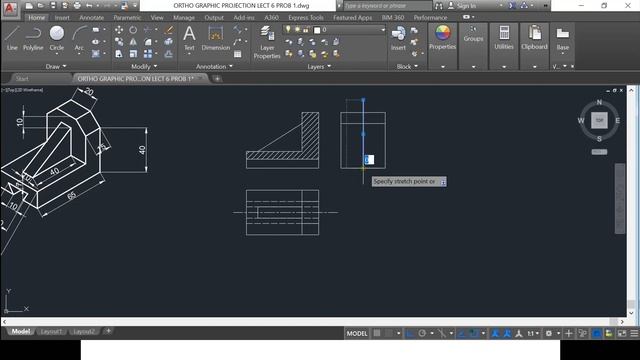Select the Arc tool
The width and height of the screenshot is (640, 360).
(x=79, y=38)
